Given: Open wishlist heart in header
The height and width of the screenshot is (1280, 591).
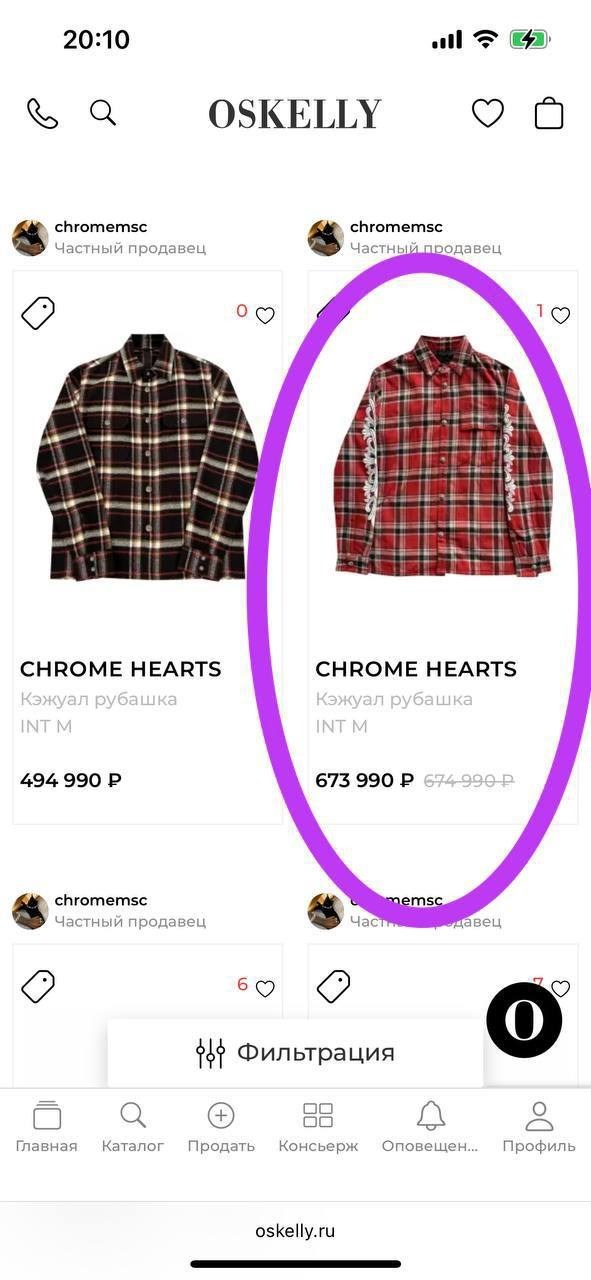Looking at the screenshot, I should pos(488,114).
